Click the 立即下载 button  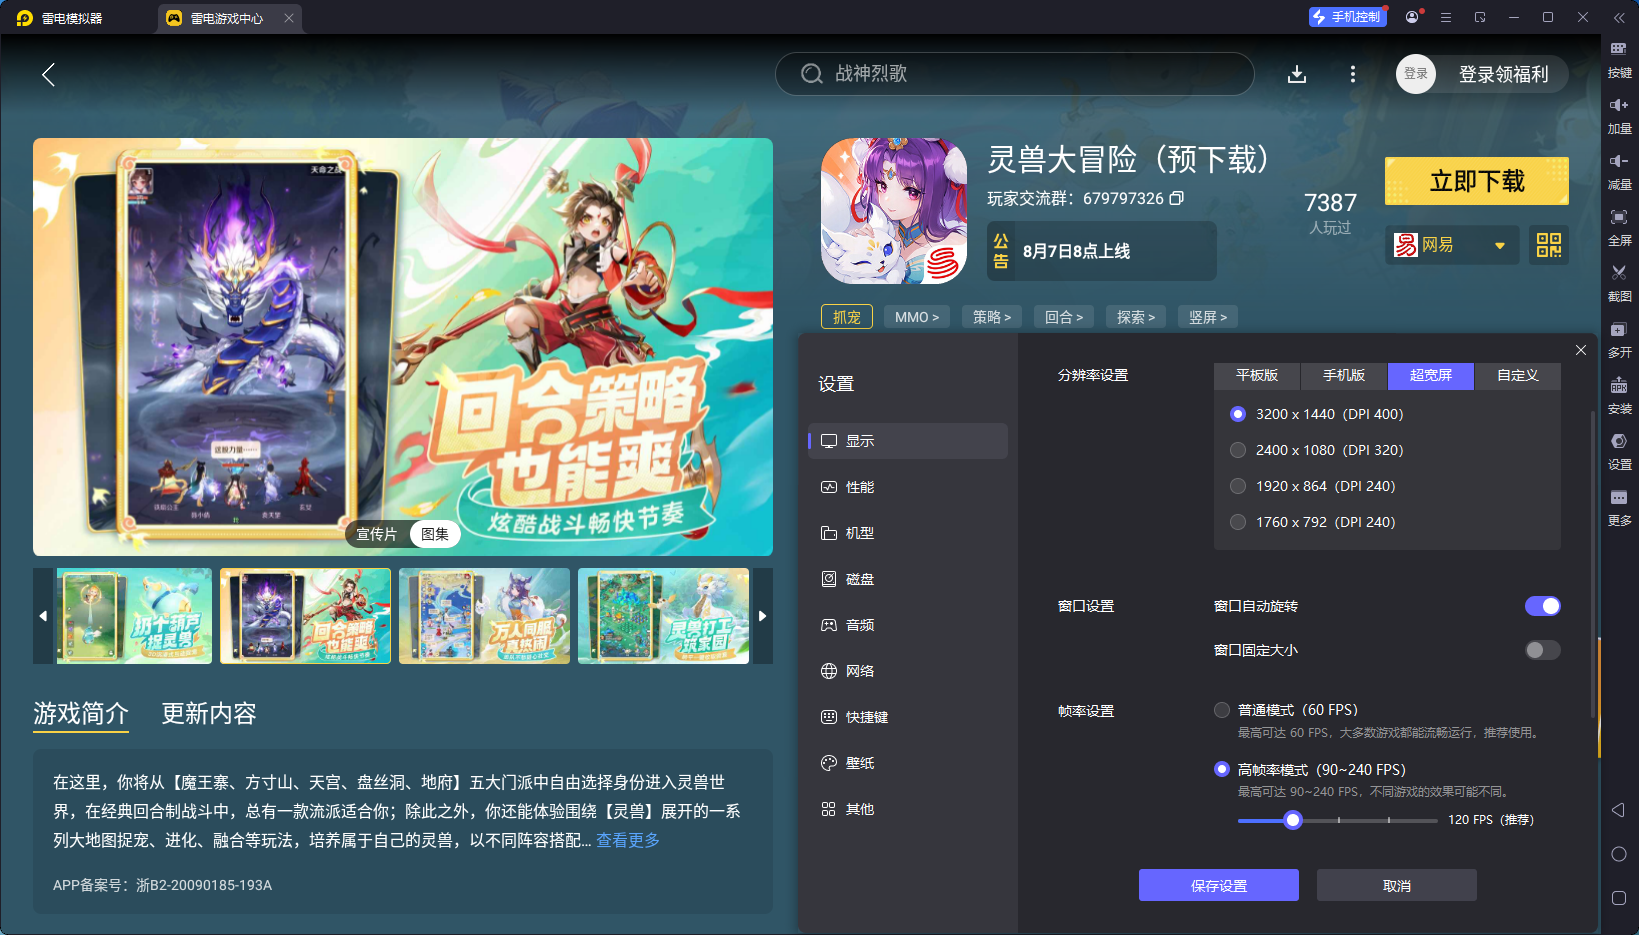(1477, 181)
